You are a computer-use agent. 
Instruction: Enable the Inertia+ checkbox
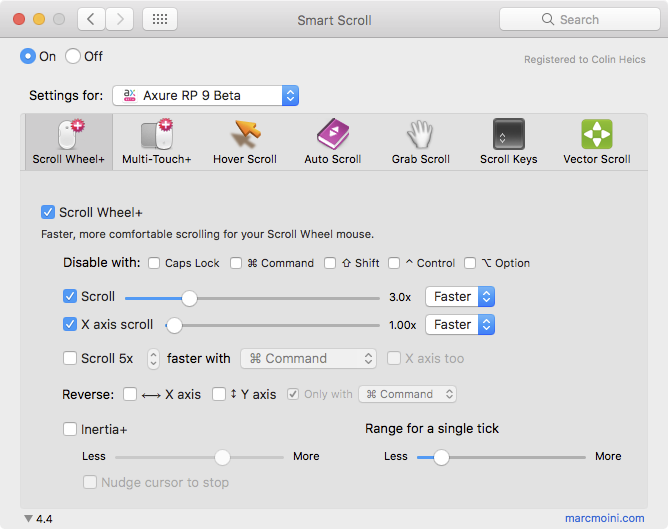coord(70,429)
